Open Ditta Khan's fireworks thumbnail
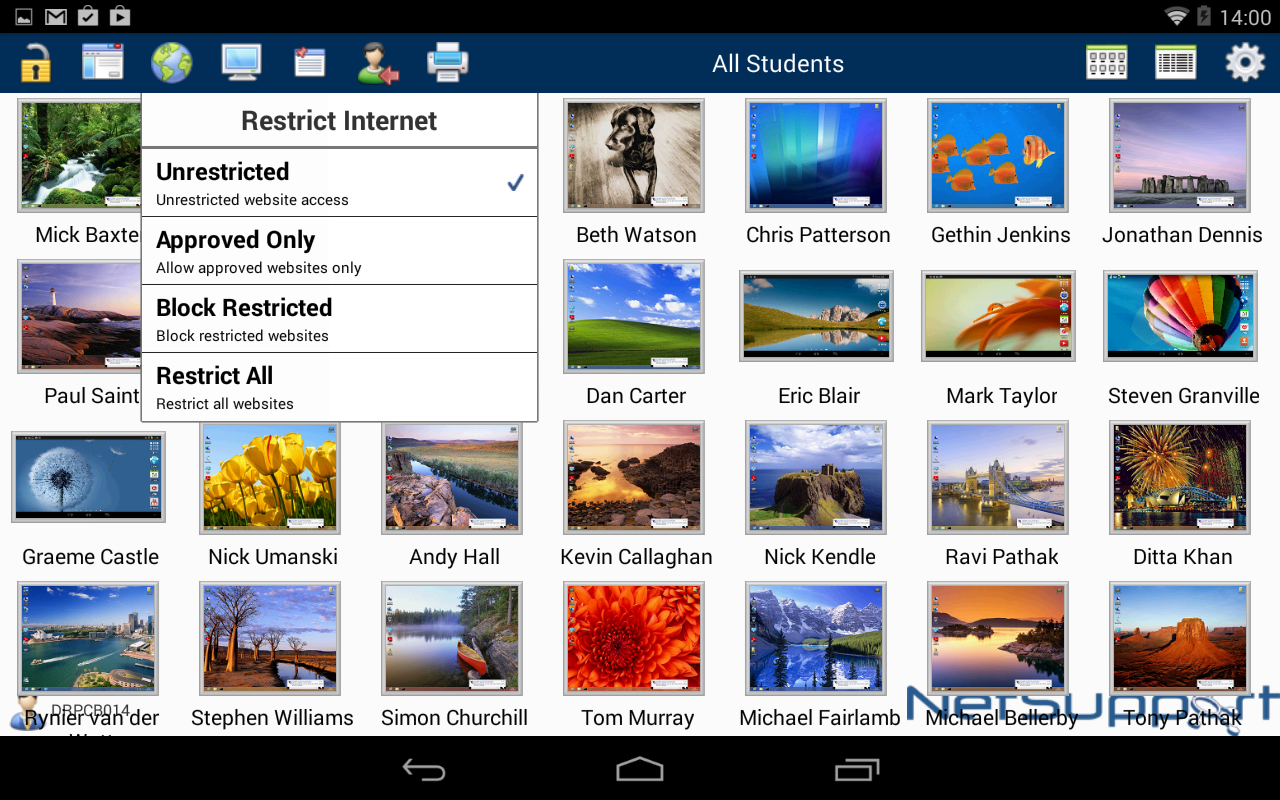Screen dimensions: 1280x800 point(1180,477)
